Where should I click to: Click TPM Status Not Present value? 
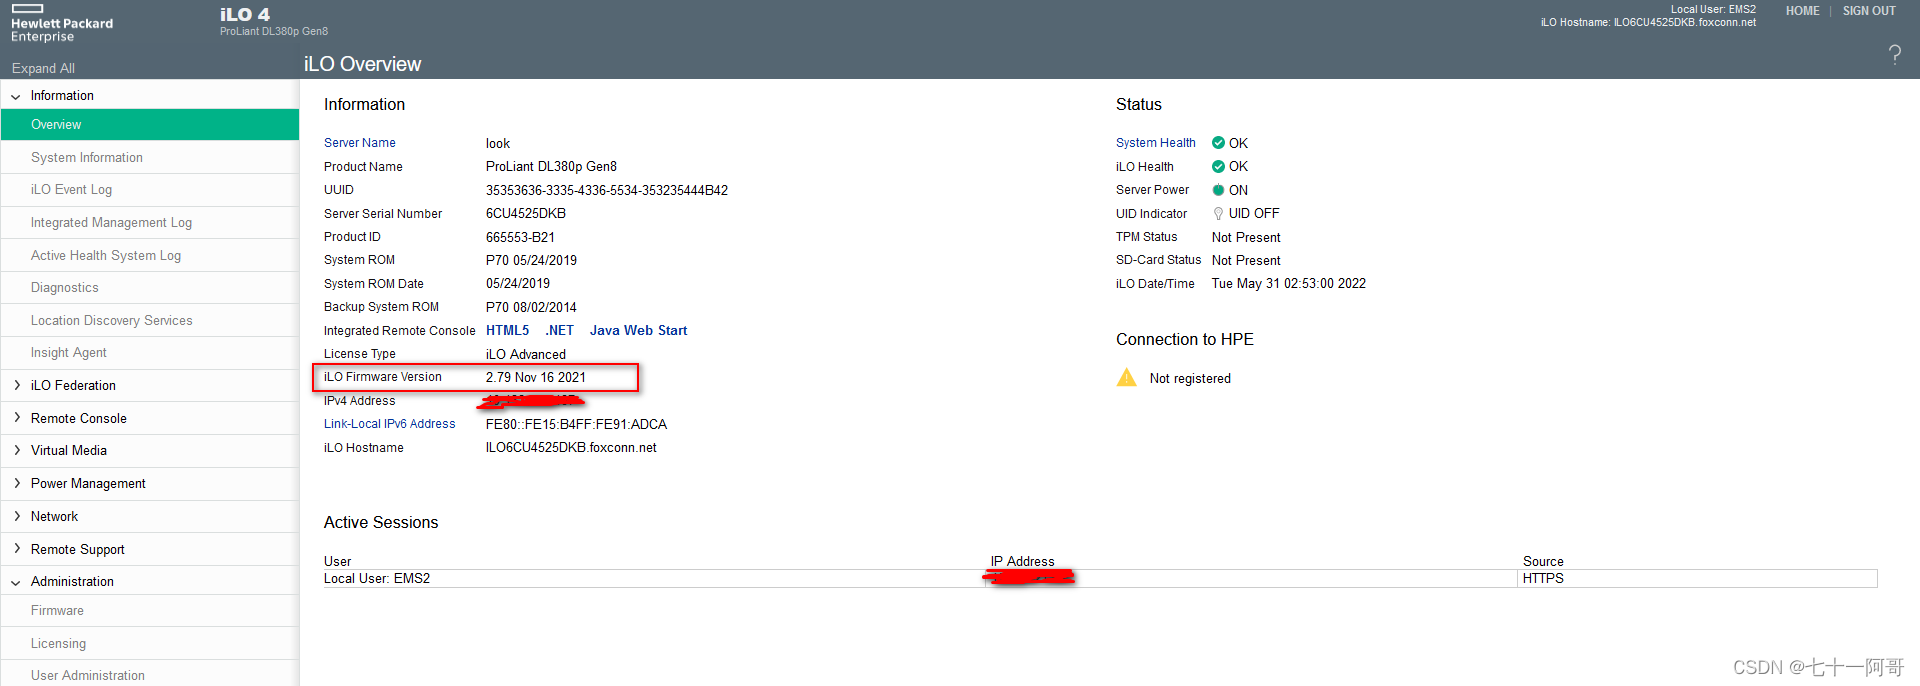1246,237
